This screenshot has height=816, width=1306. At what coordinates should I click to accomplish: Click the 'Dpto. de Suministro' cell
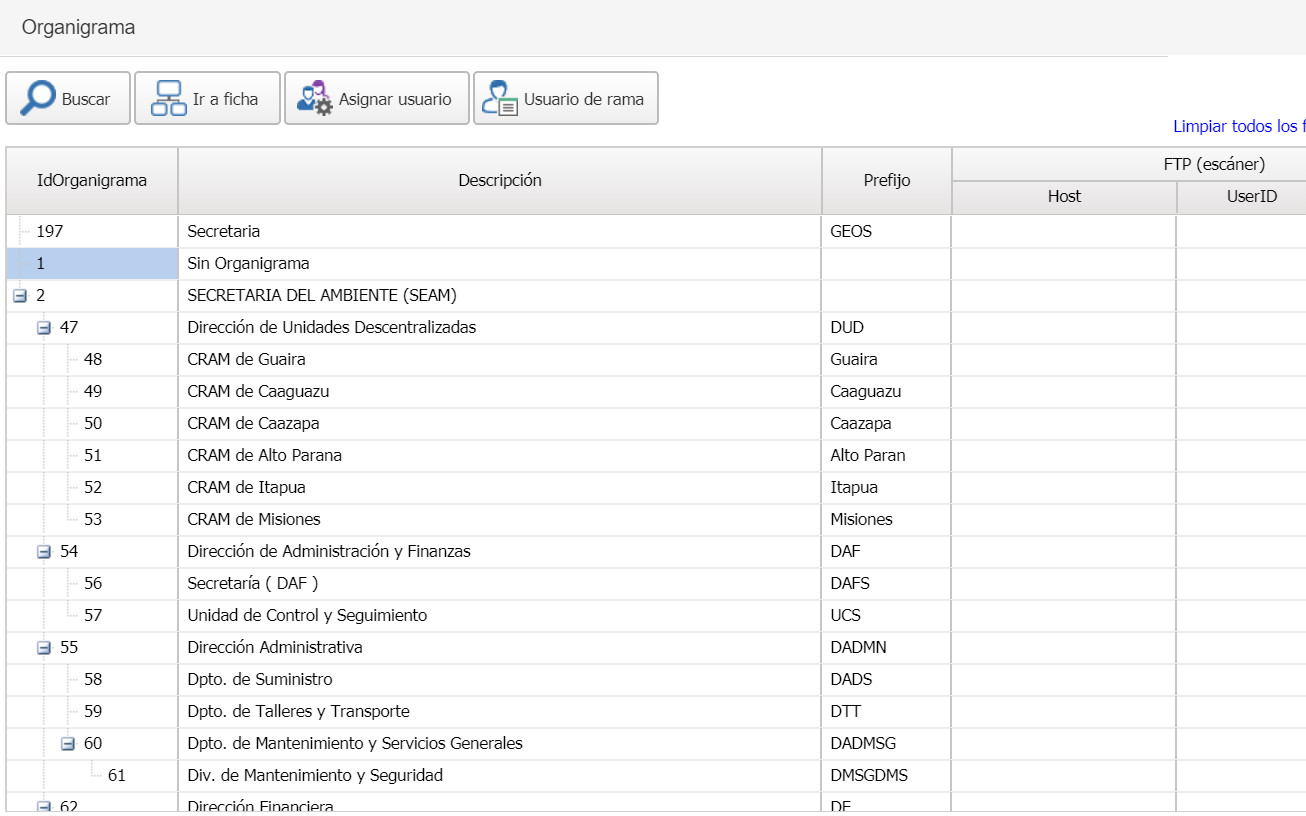pos(500,680)
